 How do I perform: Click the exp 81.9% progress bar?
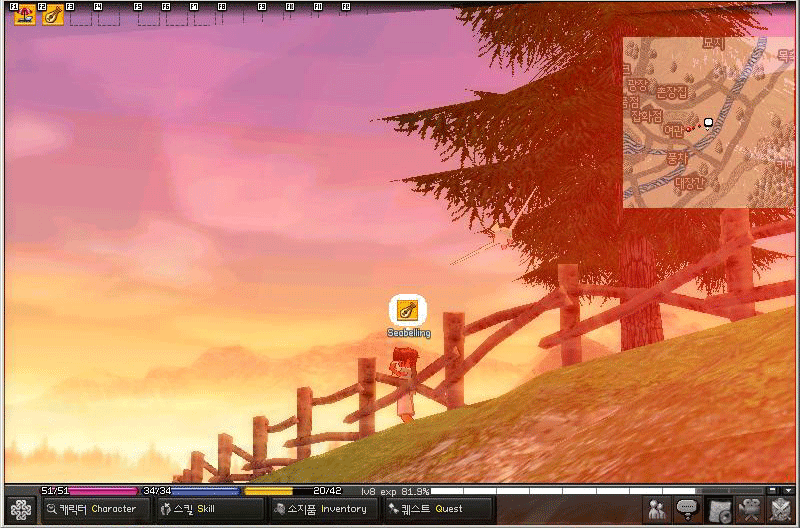click(597, 491)
